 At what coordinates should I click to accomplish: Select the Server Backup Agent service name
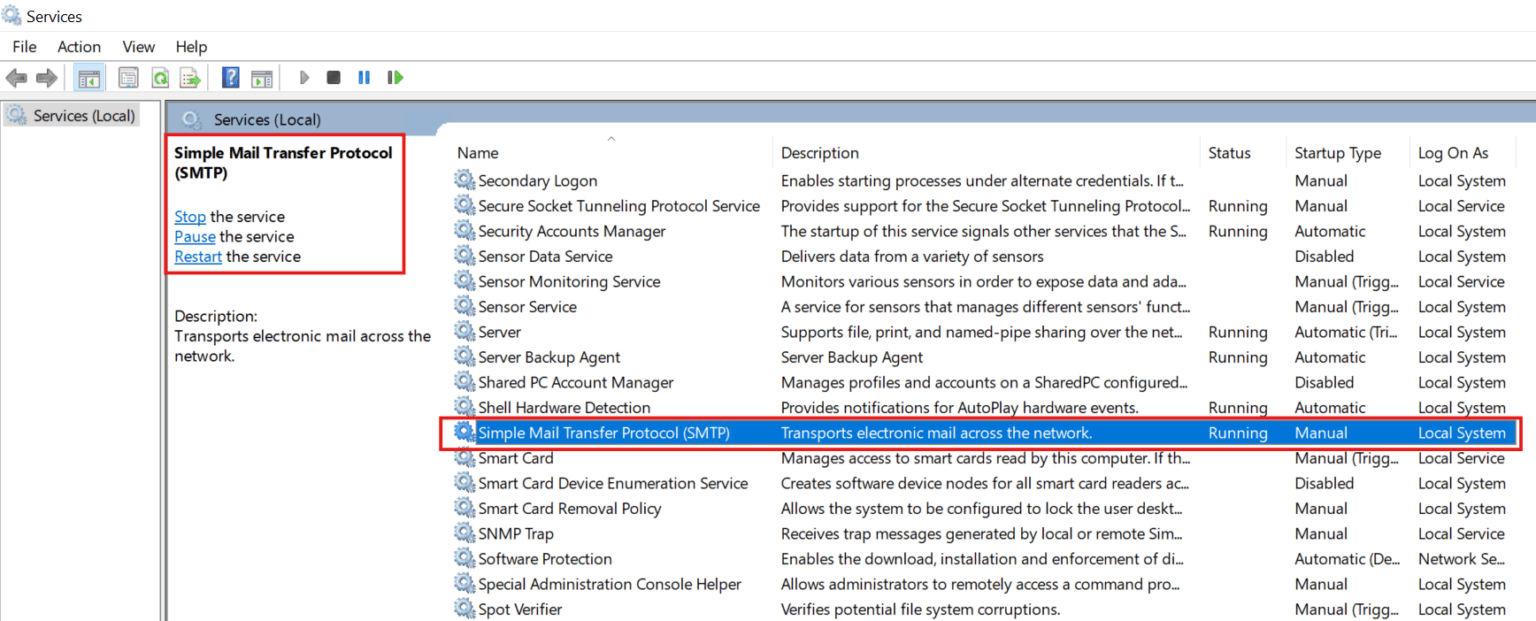point(549,357)
